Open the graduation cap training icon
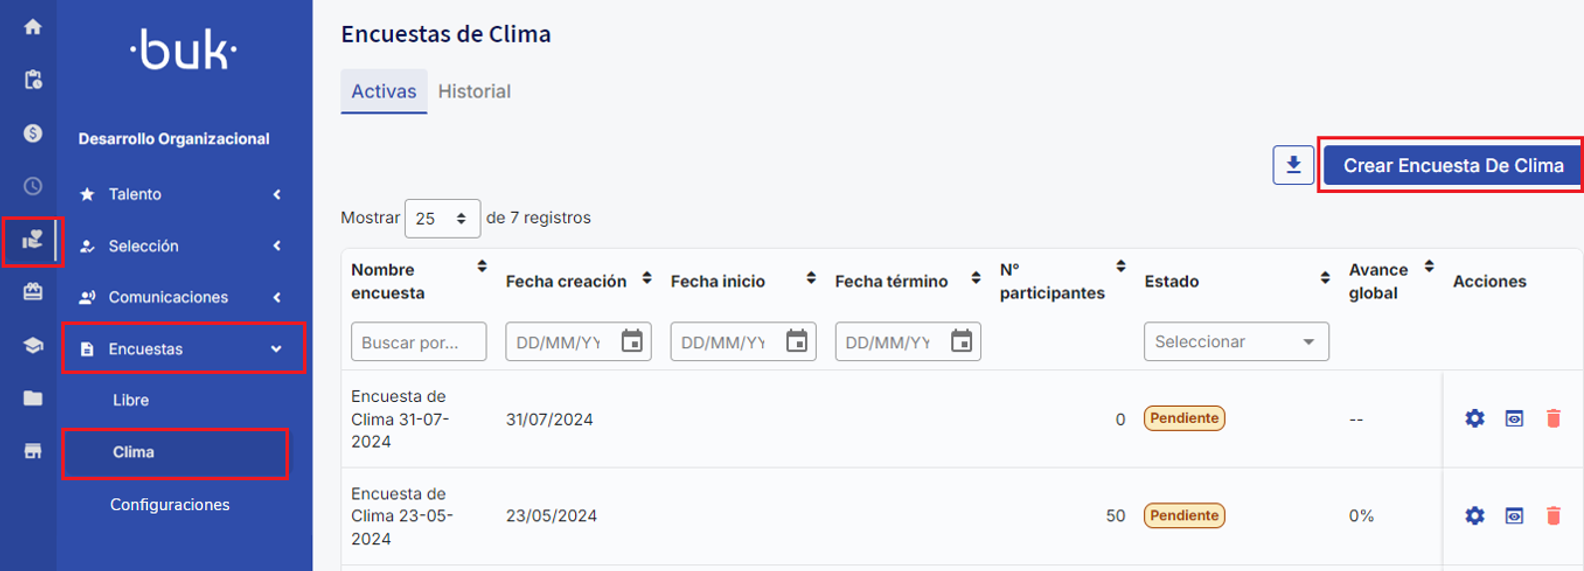Screen dimensions: 1584x571 tap(33, 345)
